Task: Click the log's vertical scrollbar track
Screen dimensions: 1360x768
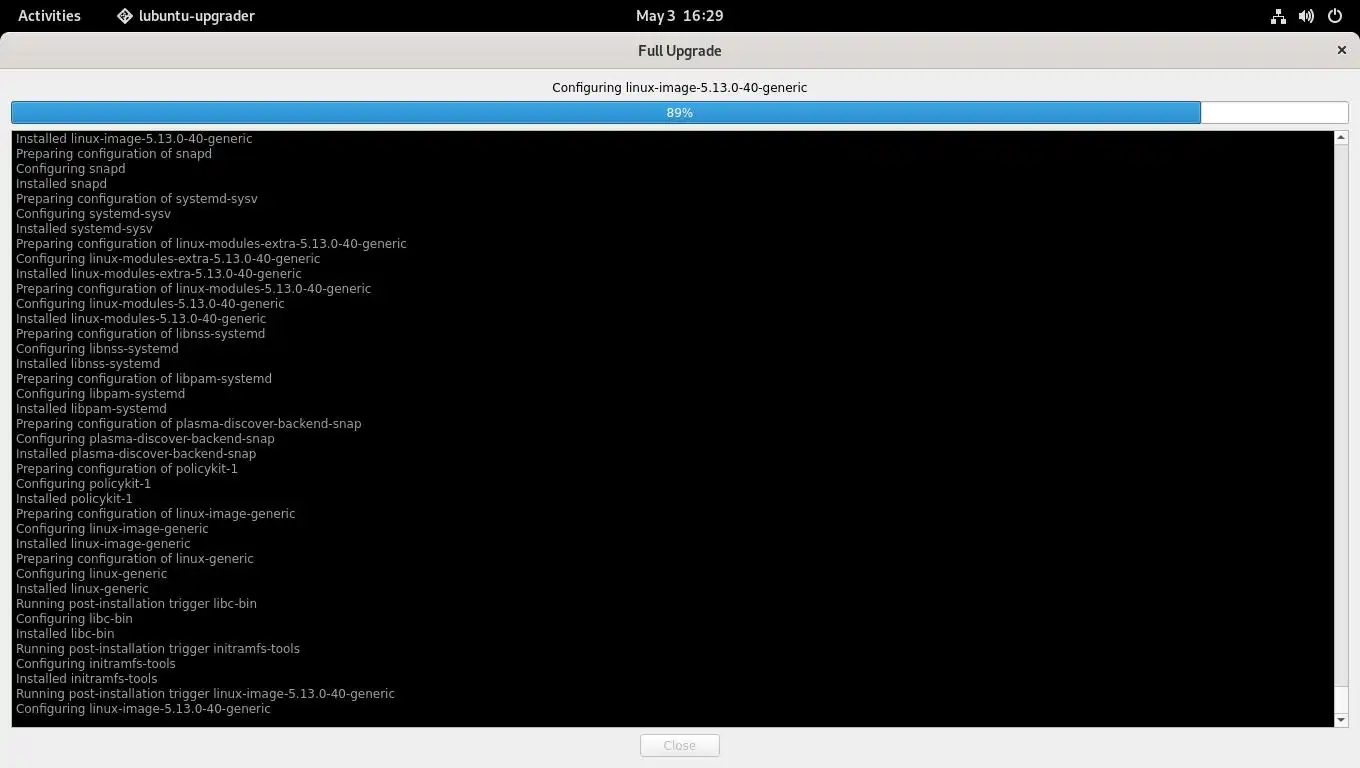Action: 1341,415
